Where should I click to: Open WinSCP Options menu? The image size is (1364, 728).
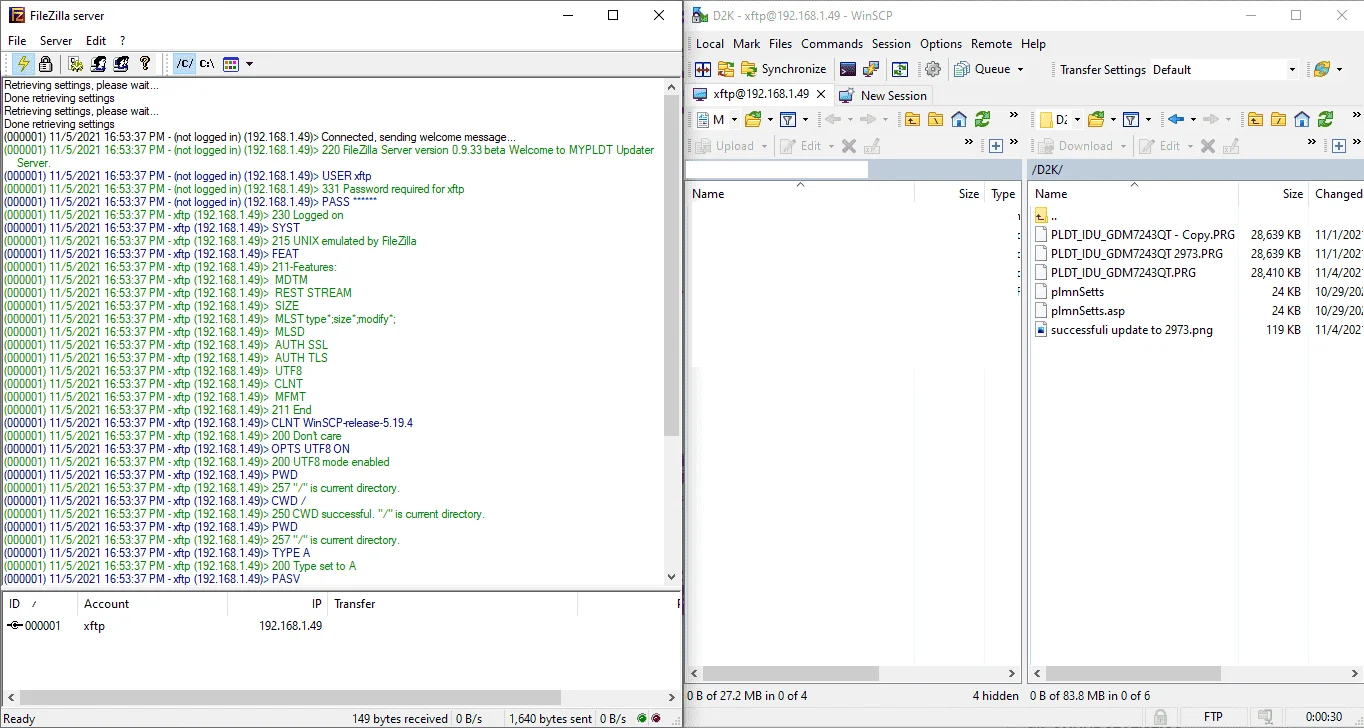(941, 44)
